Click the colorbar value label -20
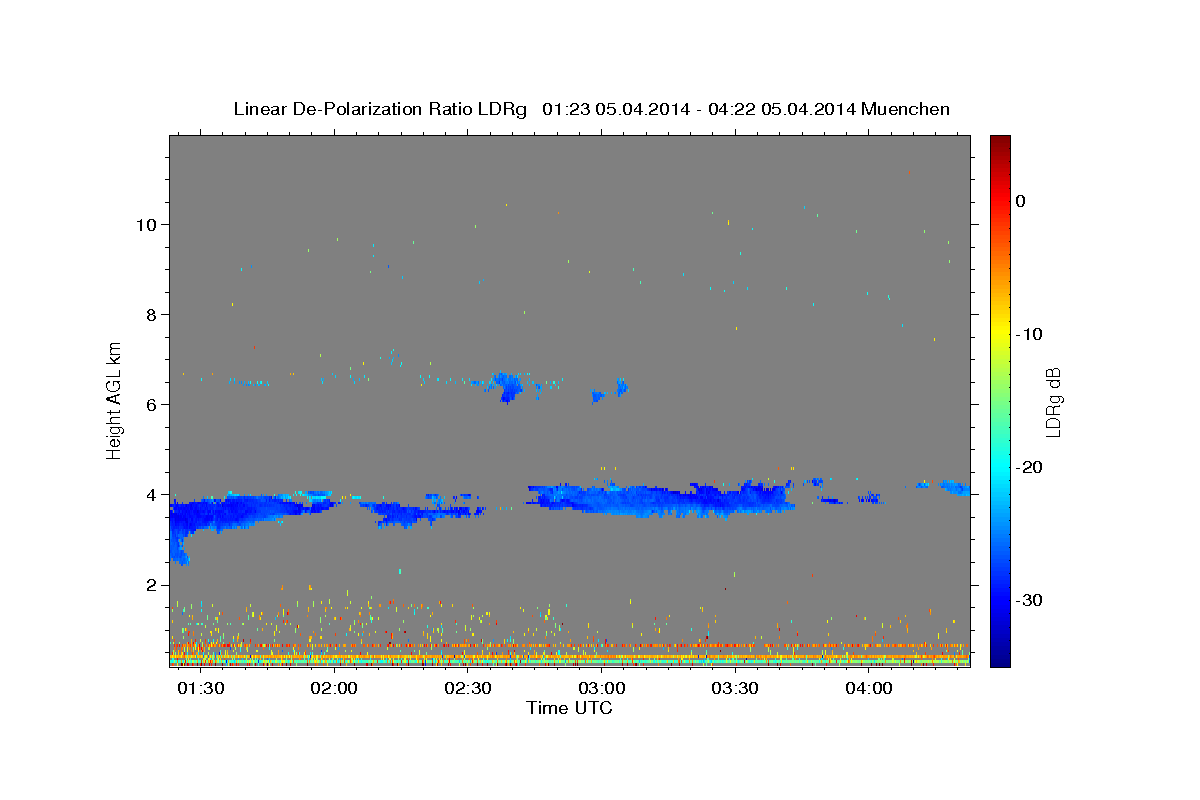1200x800 pixels. click(1030, 467)
